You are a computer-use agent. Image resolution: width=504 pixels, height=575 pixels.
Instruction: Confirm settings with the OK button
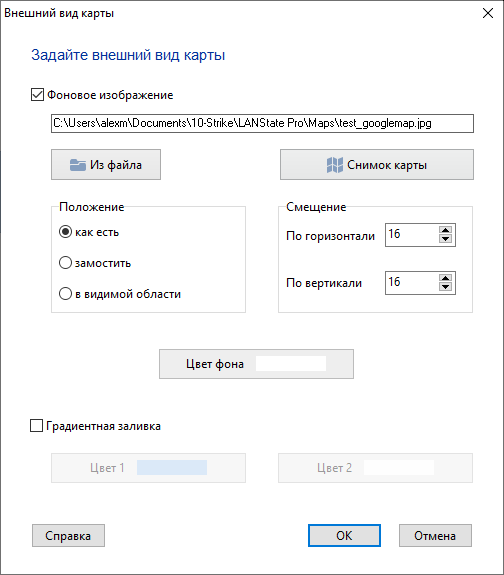pos(344,536)
